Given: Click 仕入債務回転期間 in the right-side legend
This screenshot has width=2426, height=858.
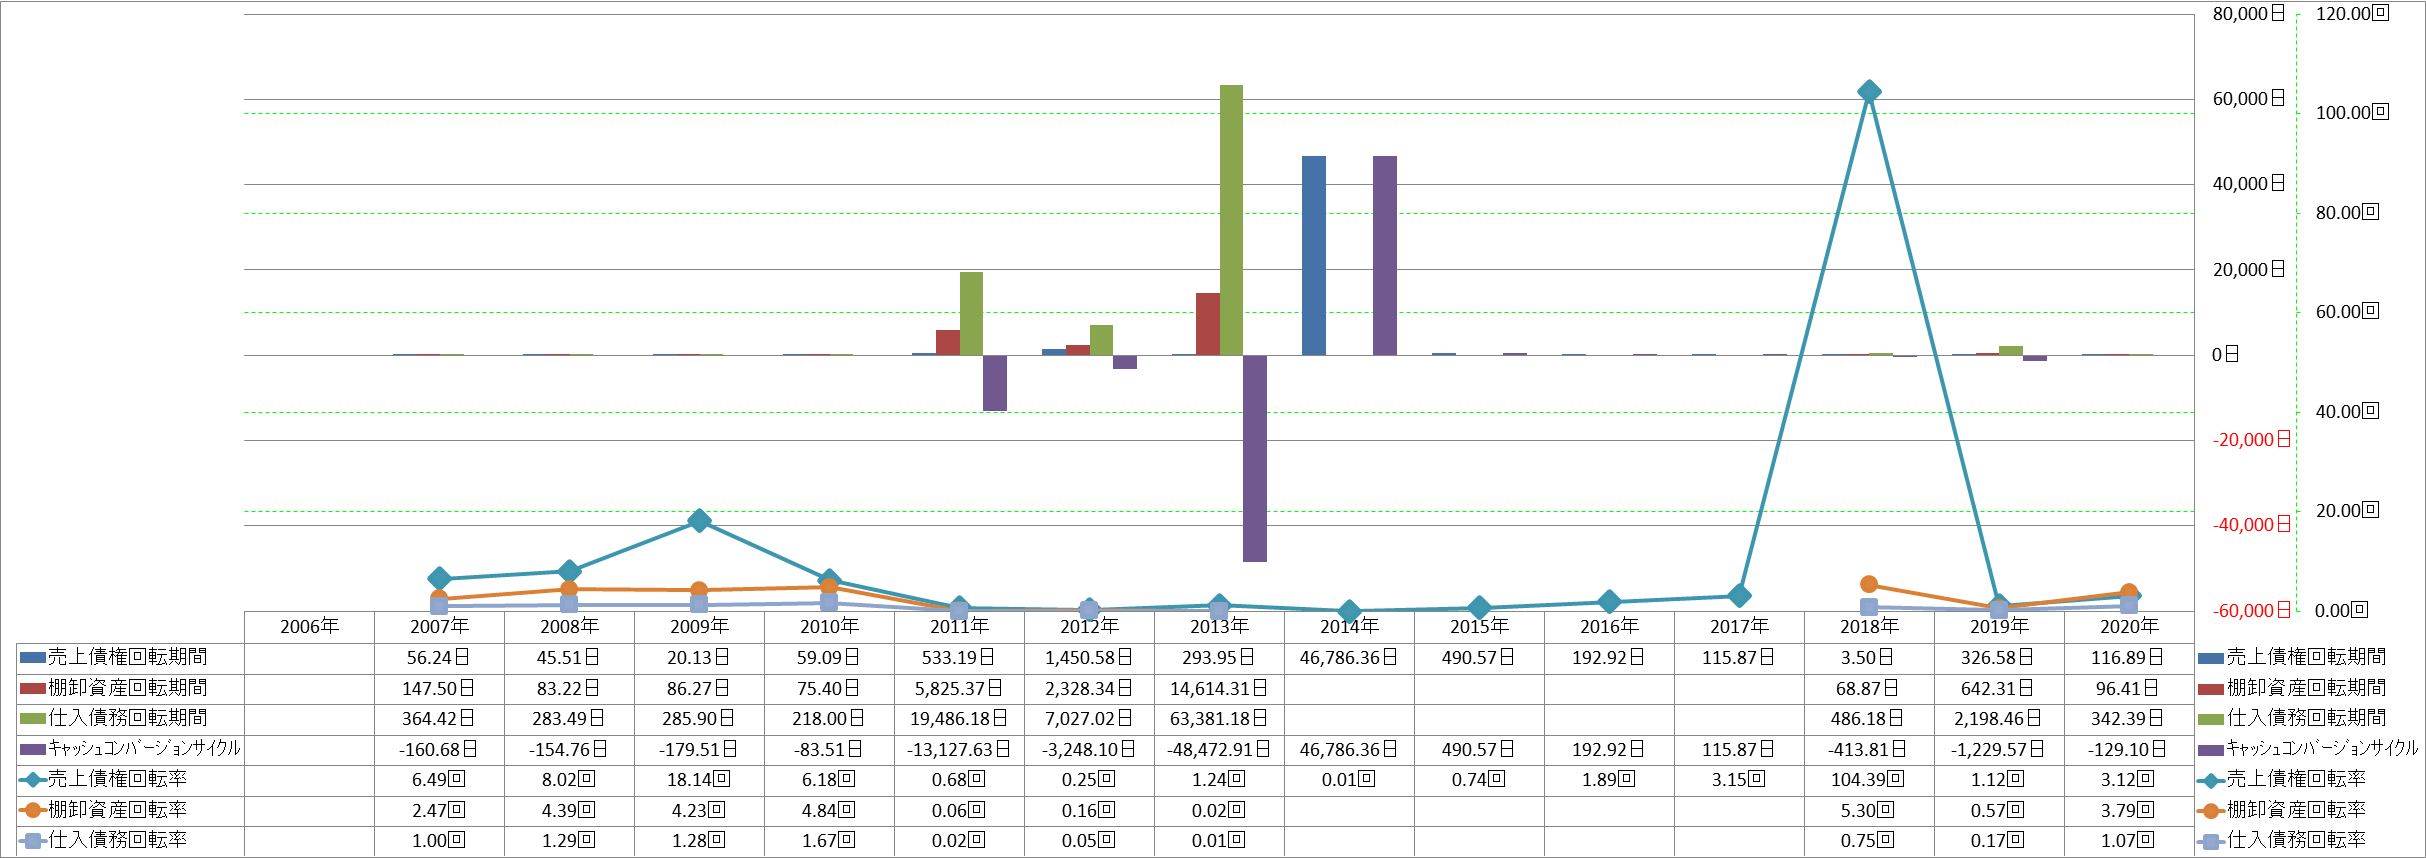Looking at the screenshot, I should pos(2306,718).
